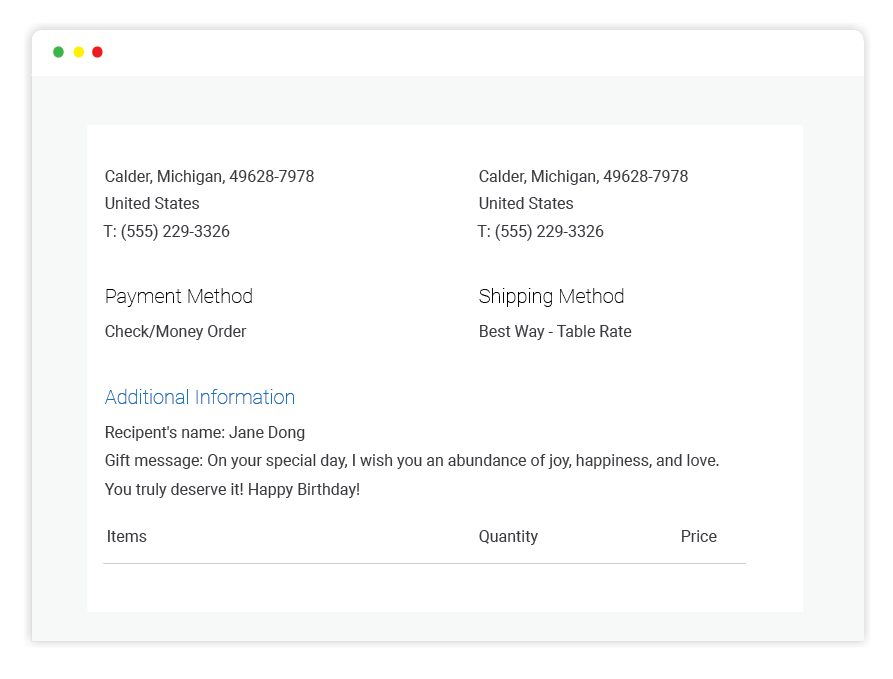Click the right column Calder, Michigan address line
Viewport: 893px width, 679px height.
pos(583,176)
